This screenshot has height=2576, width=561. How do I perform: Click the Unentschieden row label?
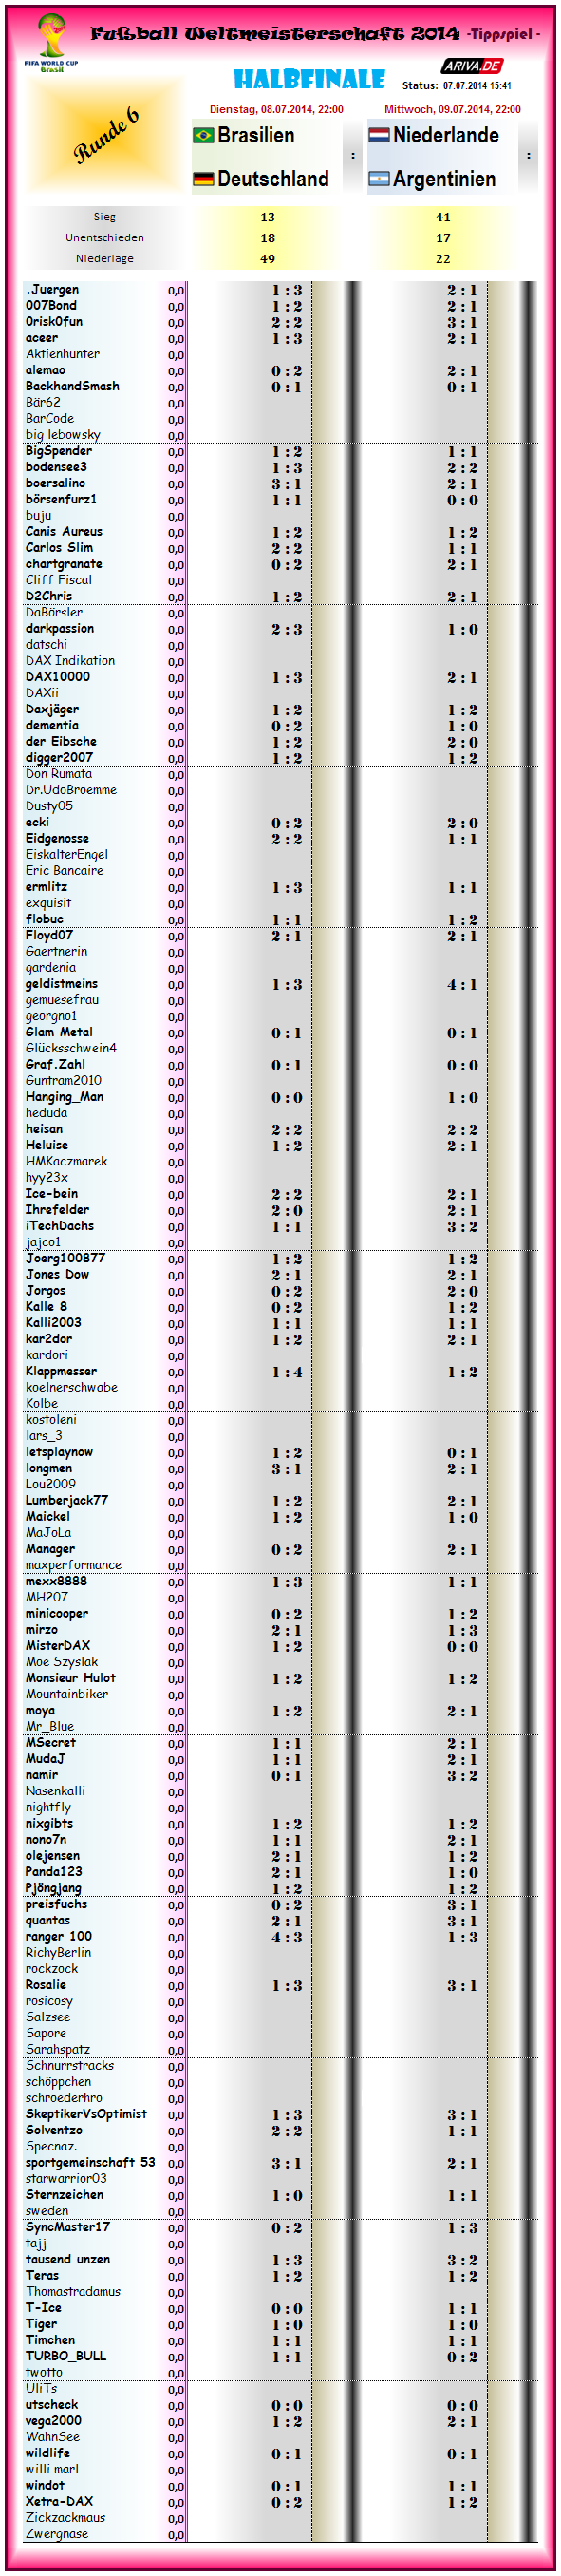tap(105, 238)
